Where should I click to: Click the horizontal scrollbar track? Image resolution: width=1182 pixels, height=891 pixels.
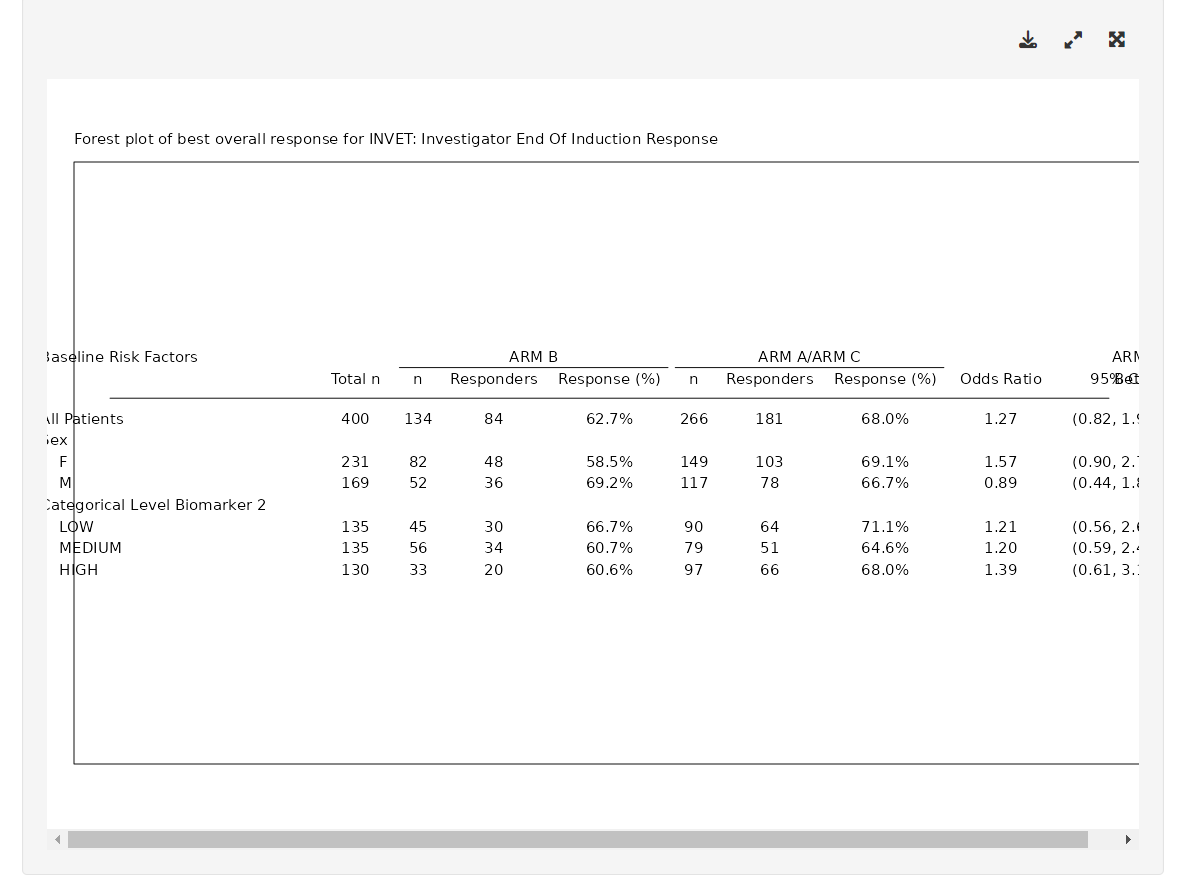pos(580,840)
